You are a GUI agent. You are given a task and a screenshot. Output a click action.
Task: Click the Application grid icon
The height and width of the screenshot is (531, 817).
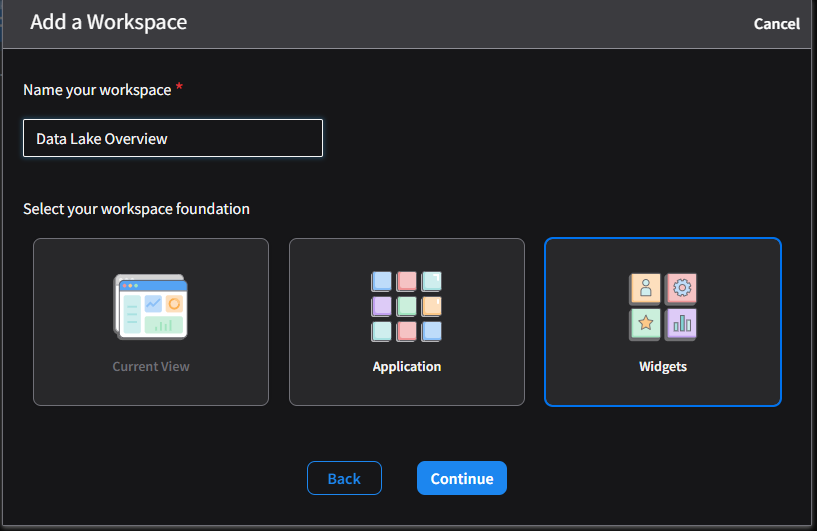(x=406, y=306)
